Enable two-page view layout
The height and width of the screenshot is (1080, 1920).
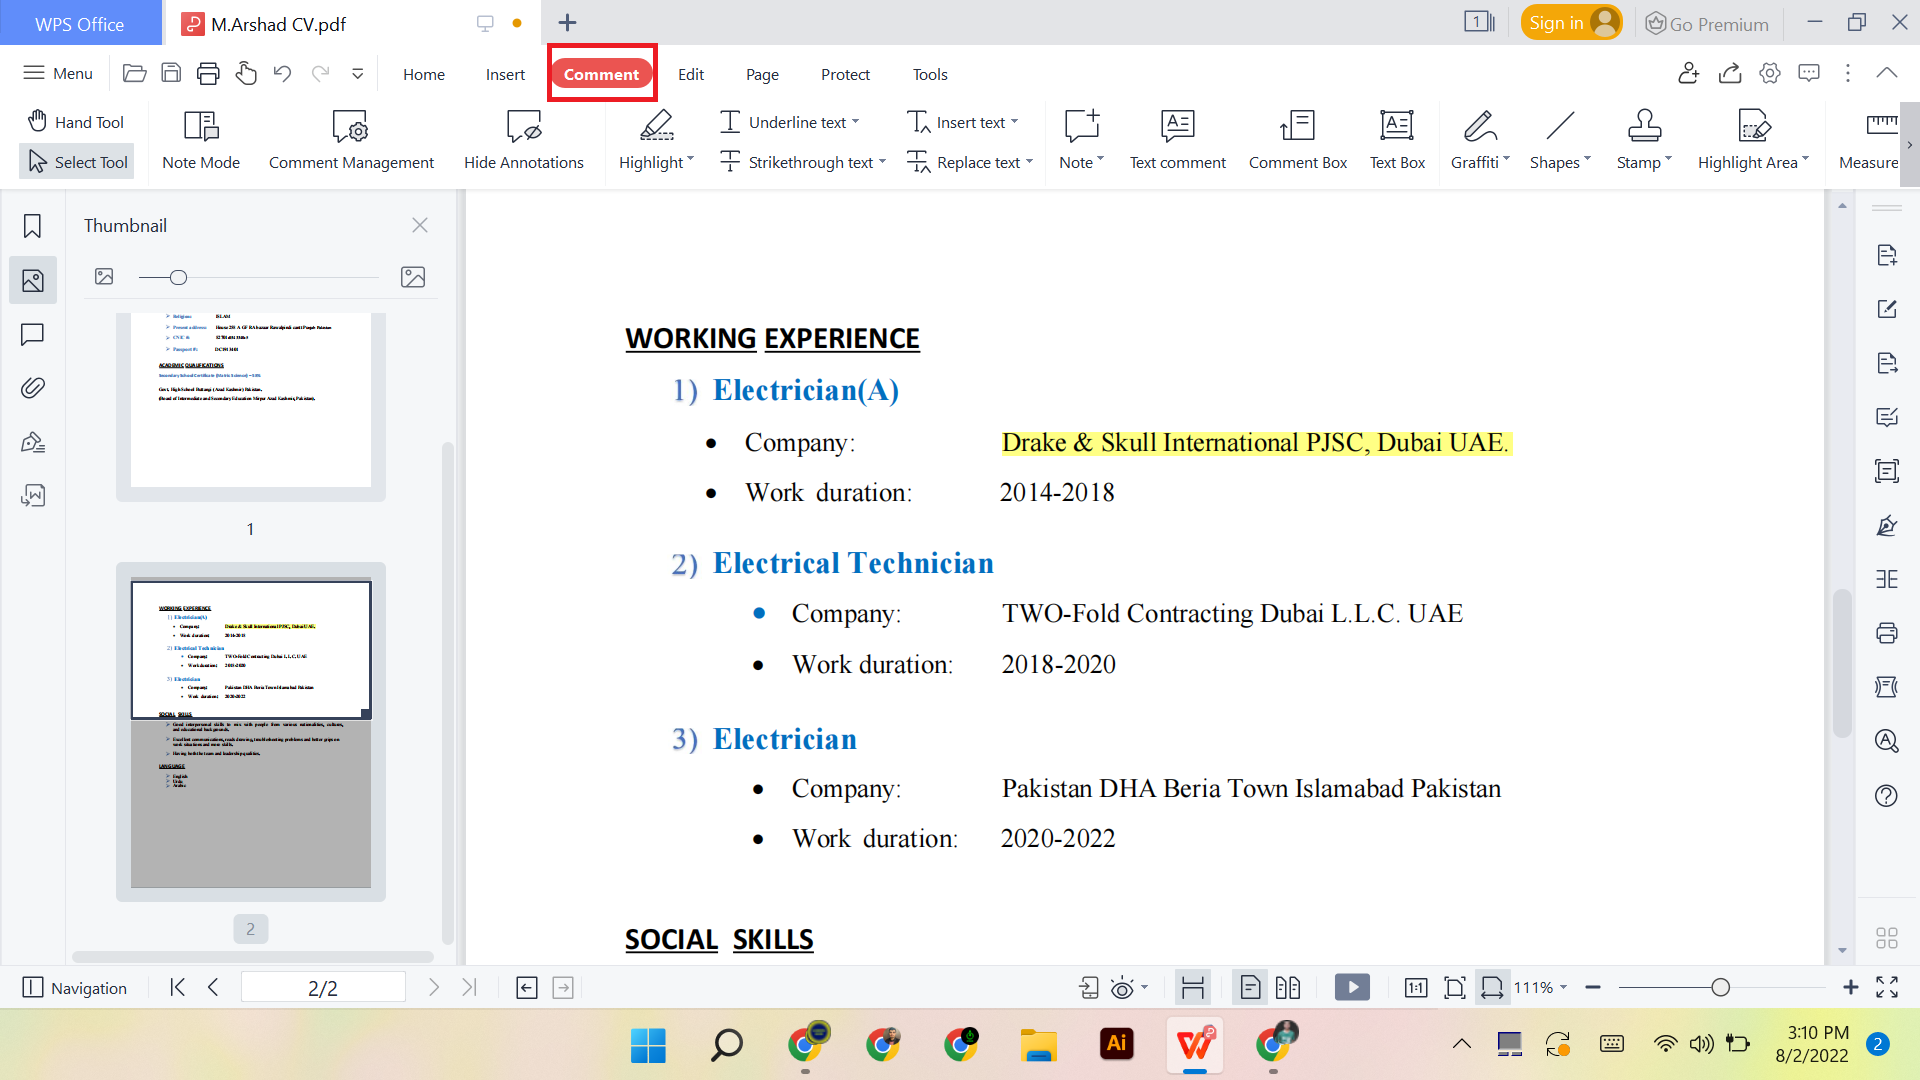pyautogui.click(x=1288, y=987)
